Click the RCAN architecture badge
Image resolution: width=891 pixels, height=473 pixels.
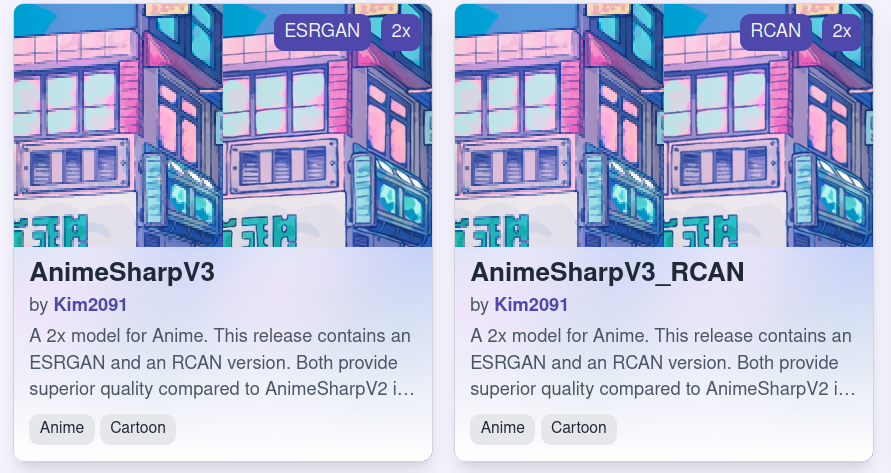click(x=776, y=31)
